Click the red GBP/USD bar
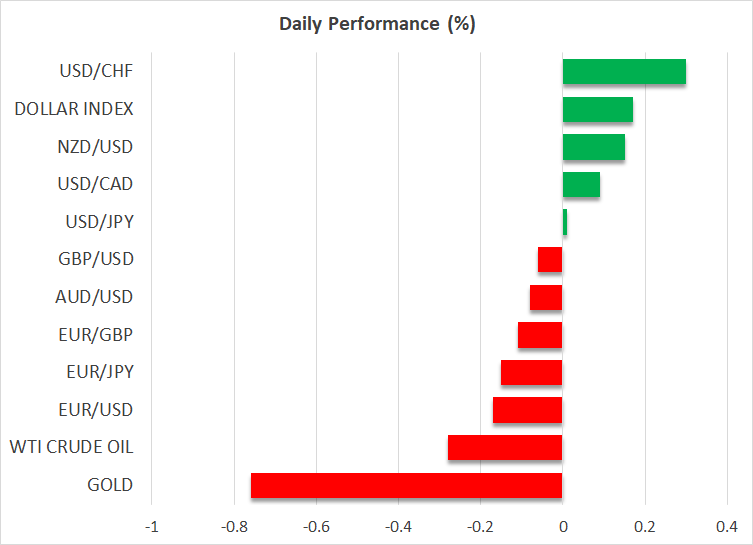Viewport: 753px width, 545px height. pos(550,260)
